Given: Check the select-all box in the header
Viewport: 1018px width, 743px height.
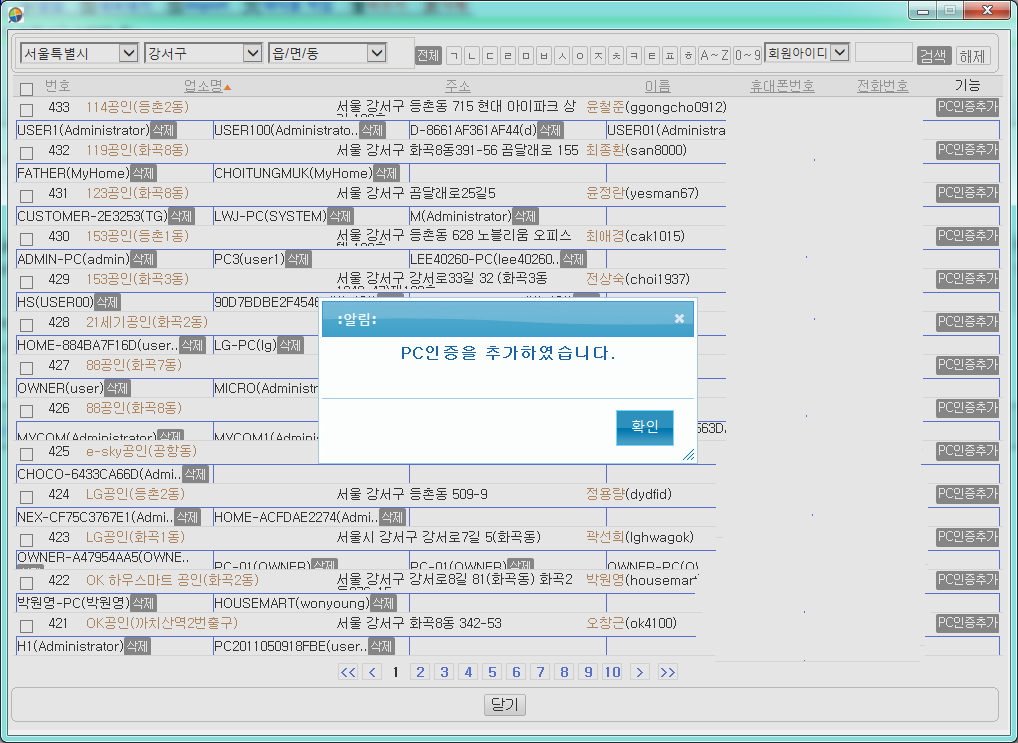Looking at the screenshot, I should (x=27, y=88).
